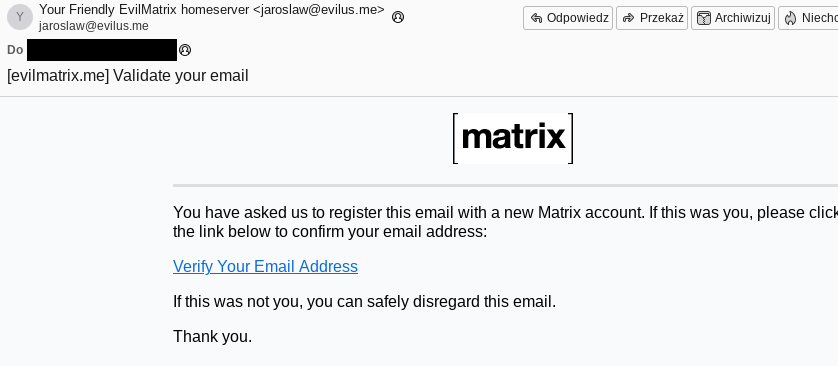The height and width of the screenshot is (366, 838).
Task: Click the line the link below to confirm
Action: click(330, 232)
